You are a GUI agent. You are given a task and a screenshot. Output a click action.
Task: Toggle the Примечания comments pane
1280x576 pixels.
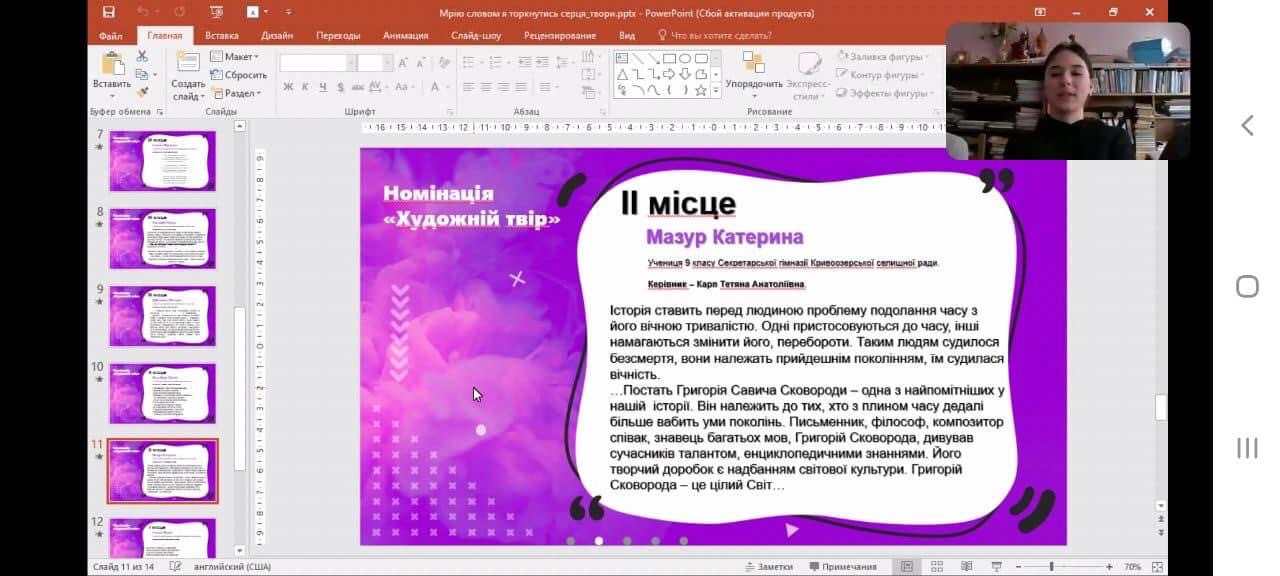842,567
